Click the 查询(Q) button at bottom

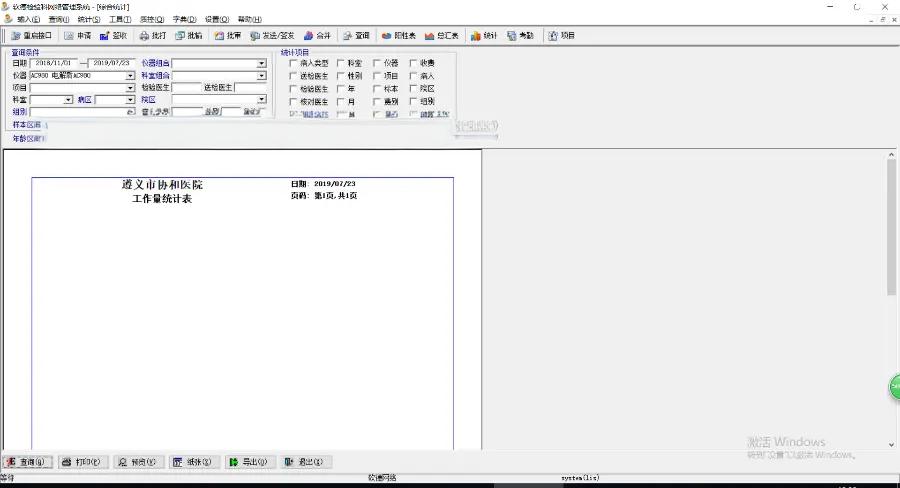[28, 462]
